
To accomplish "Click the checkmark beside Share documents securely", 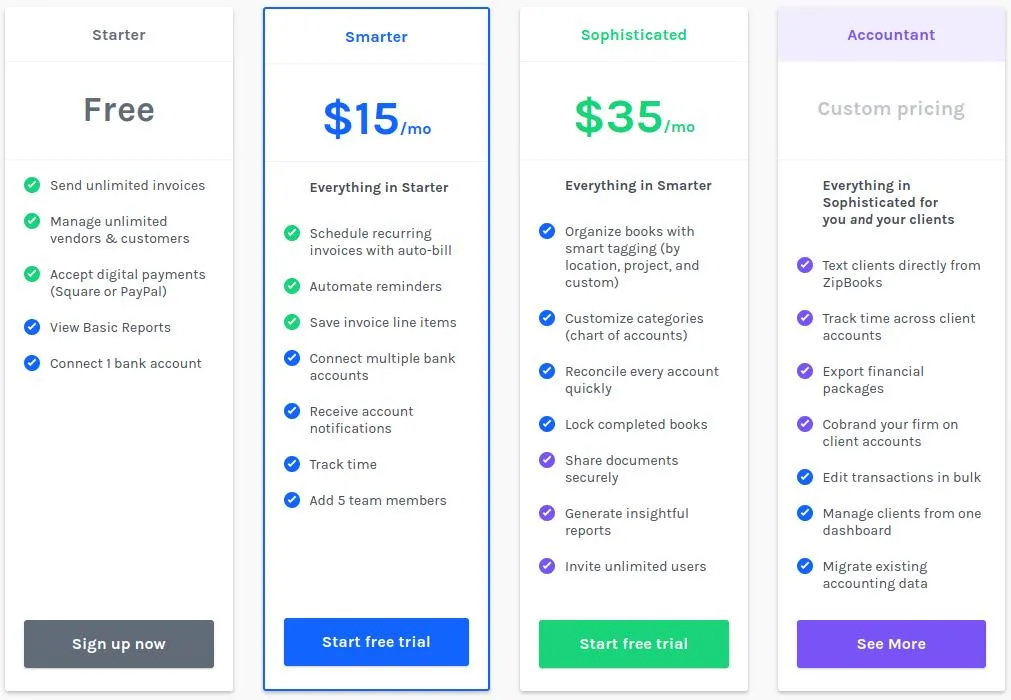I will [547, 460].
